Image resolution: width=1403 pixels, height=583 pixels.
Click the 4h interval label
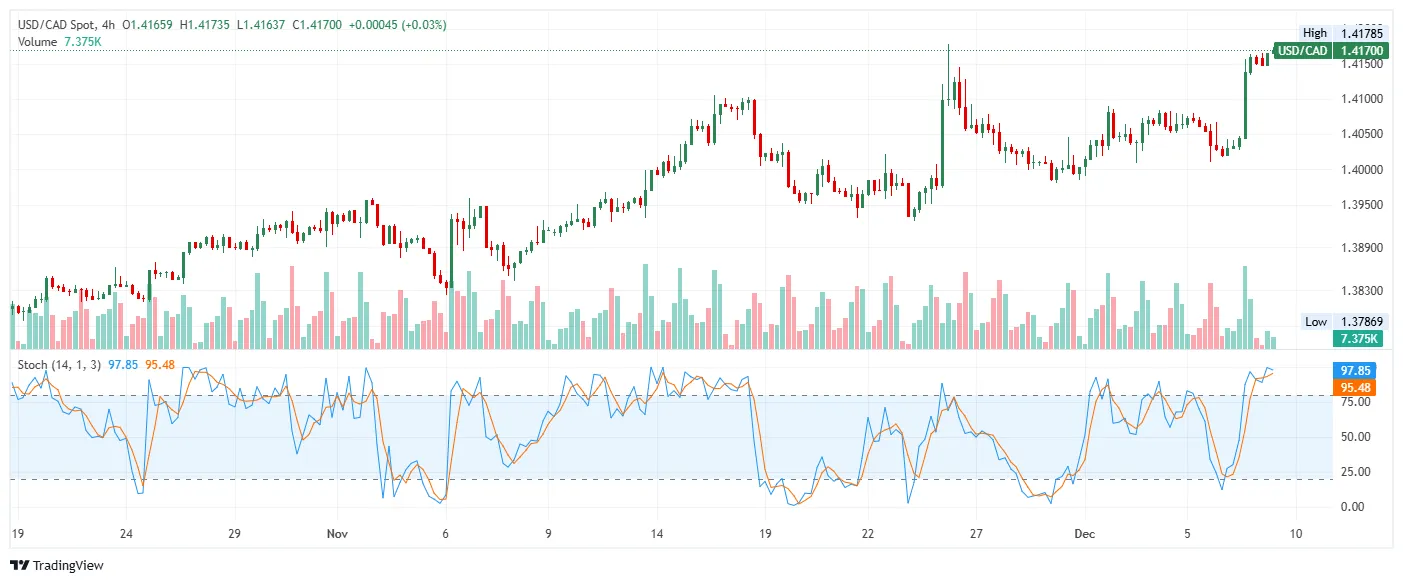(x=110, y=24)
